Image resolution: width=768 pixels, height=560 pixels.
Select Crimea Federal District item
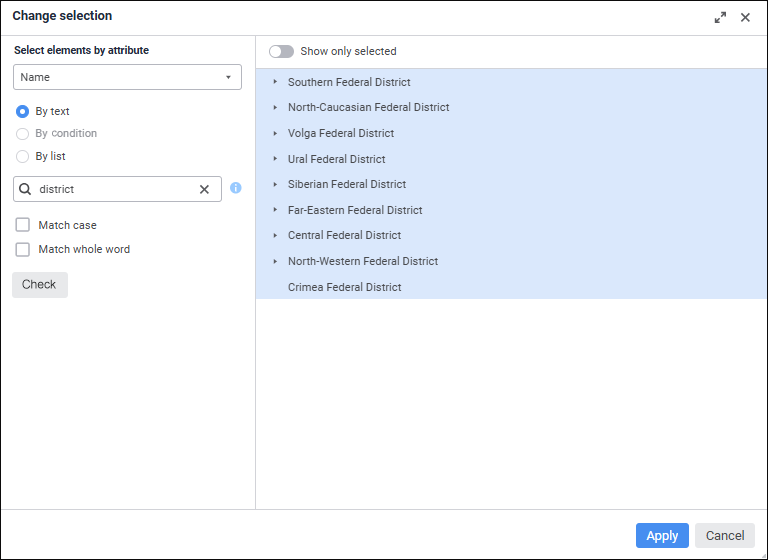(344, 287)
